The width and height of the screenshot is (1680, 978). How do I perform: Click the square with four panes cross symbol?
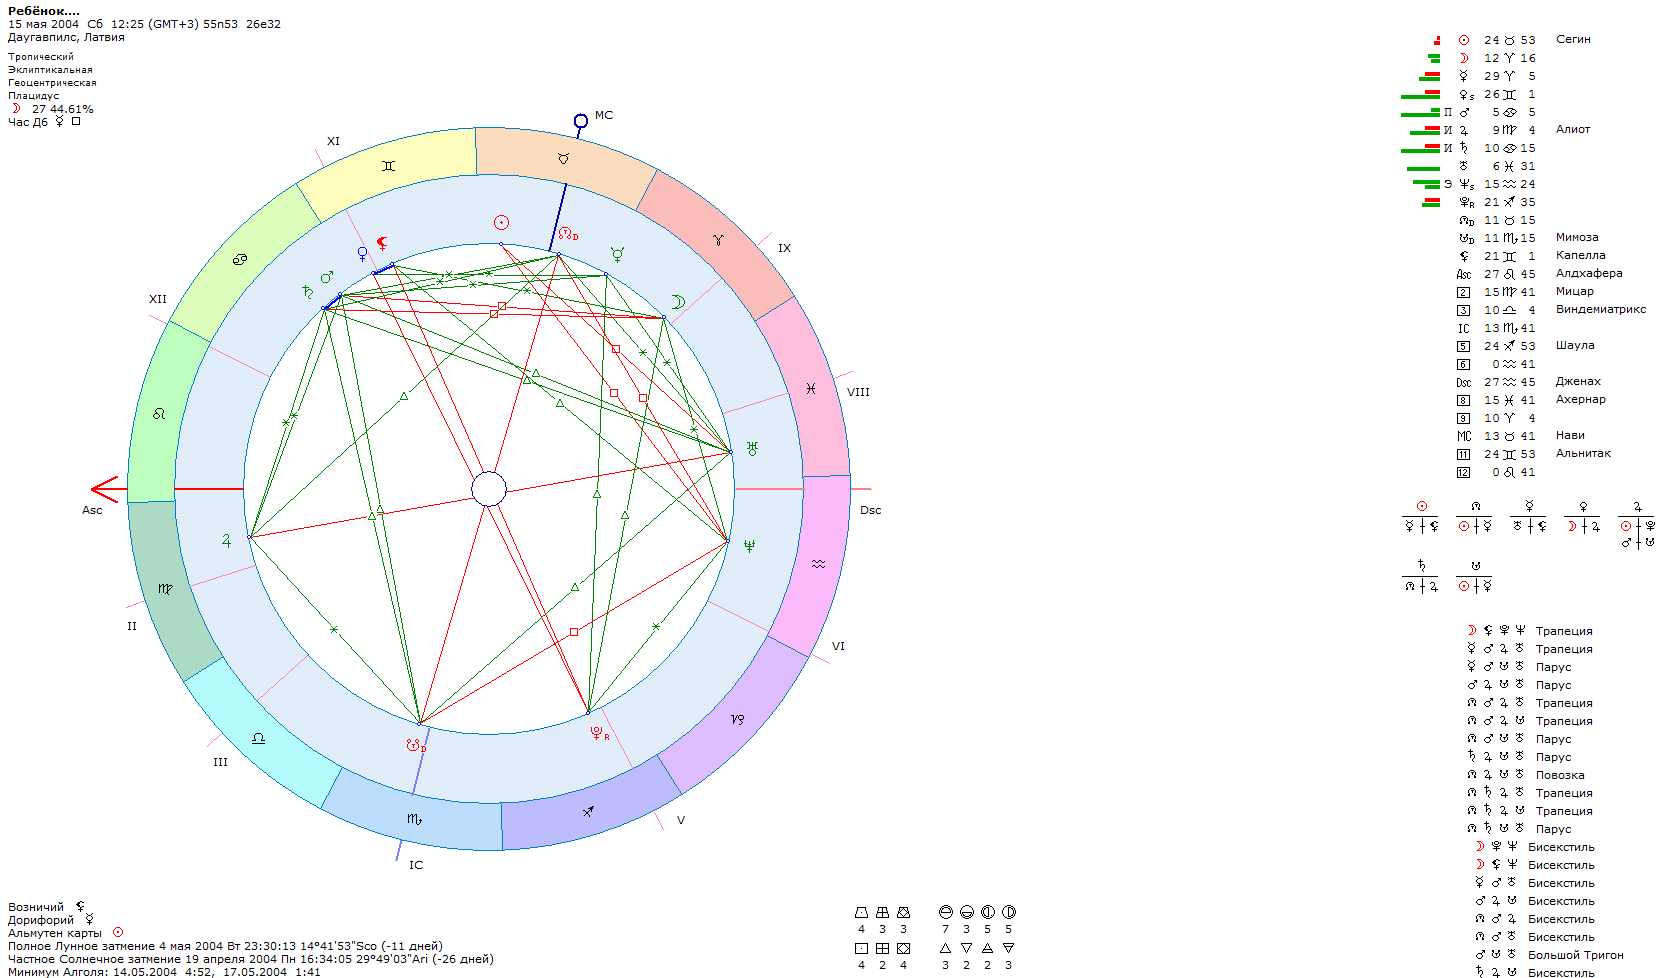882,948
